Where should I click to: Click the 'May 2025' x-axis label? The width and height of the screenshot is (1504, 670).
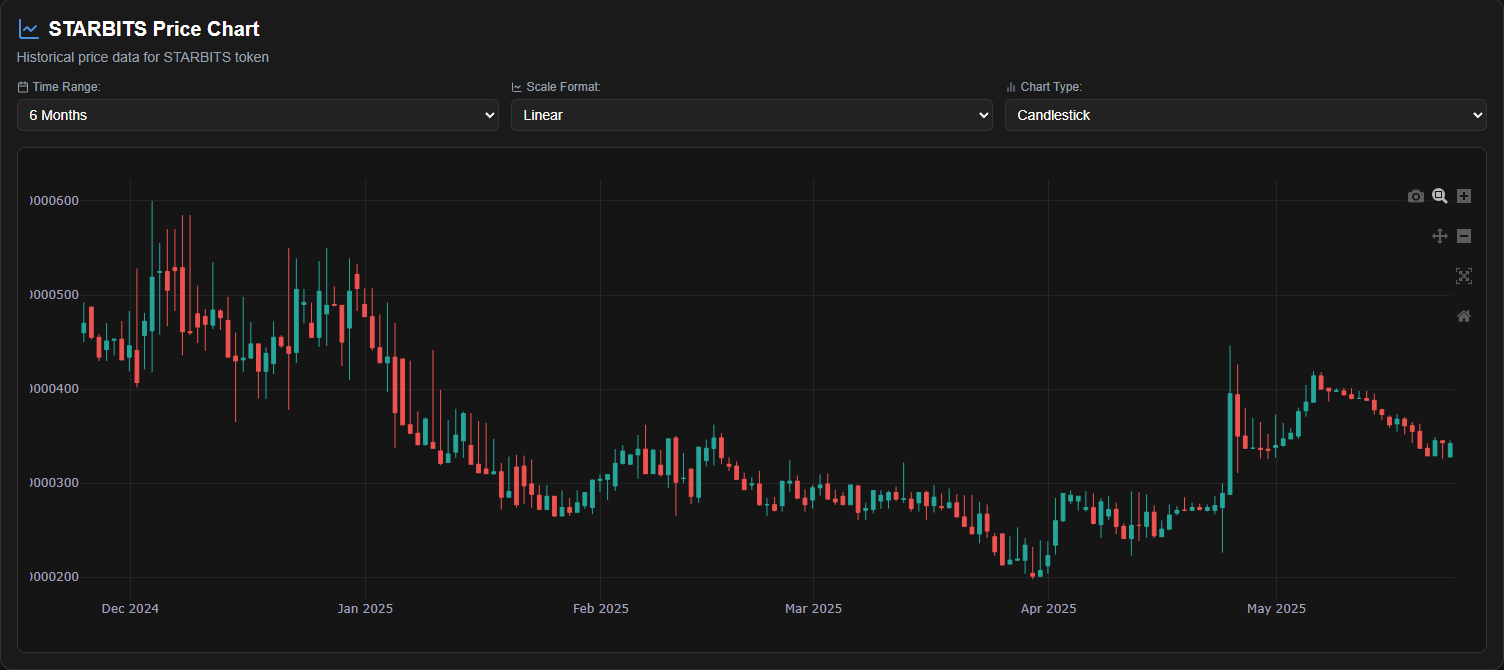point(1276,608)
